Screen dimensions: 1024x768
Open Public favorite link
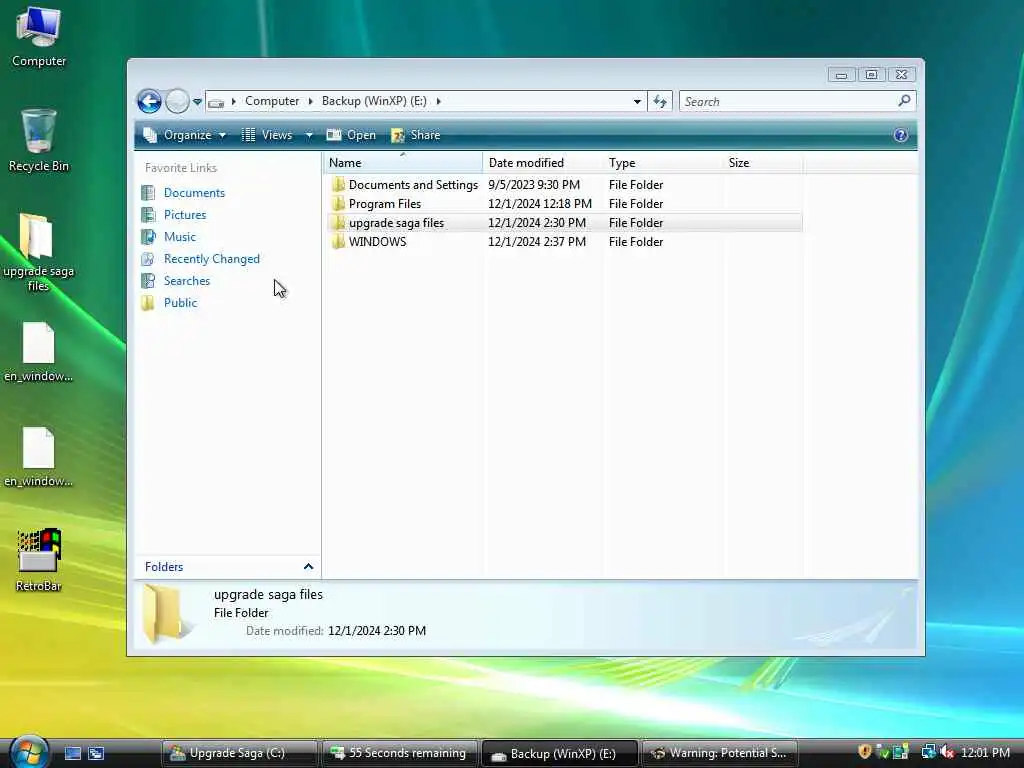click(x=180, y=303)
